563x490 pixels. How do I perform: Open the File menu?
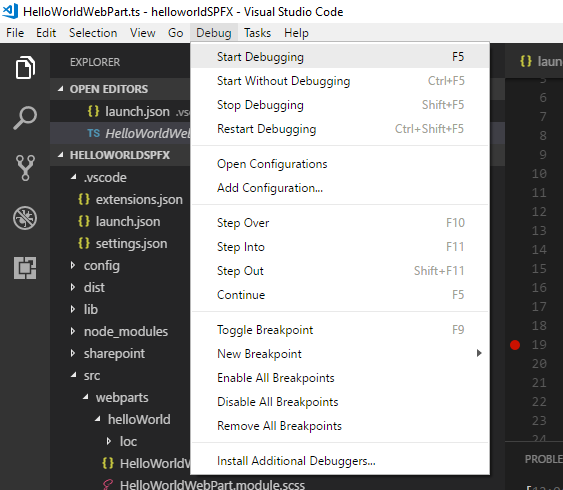click(x=15, y=33)
